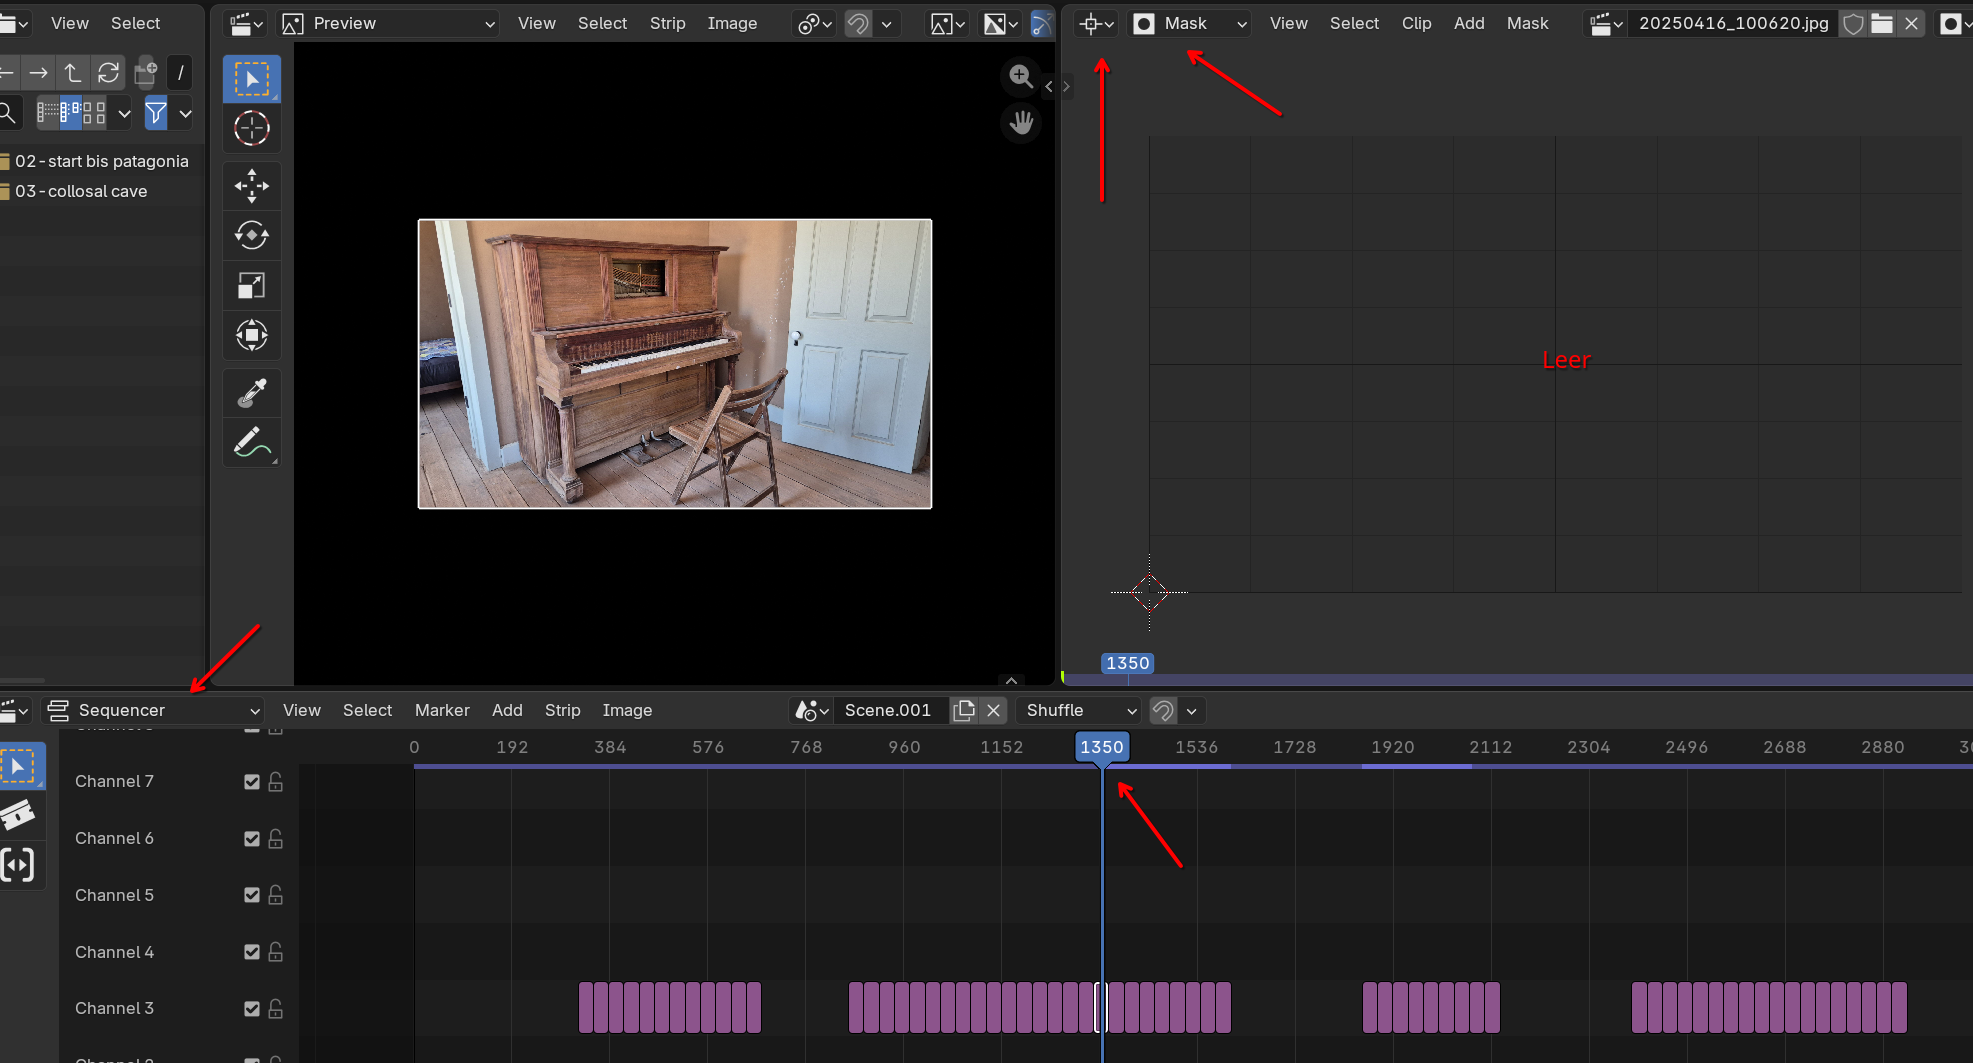This screenshot has height=1063, width=1973.
Task: Go to parent directory in file browser
Action: [73, 73]
